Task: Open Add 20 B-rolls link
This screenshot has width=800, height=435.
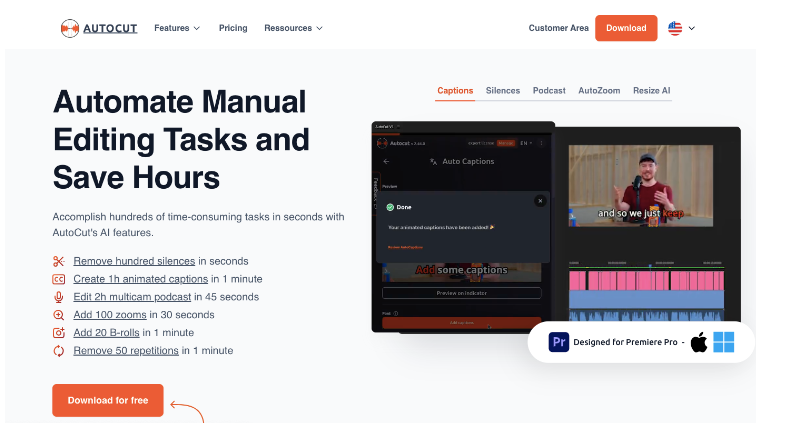Action: click(x=106, y=332)
